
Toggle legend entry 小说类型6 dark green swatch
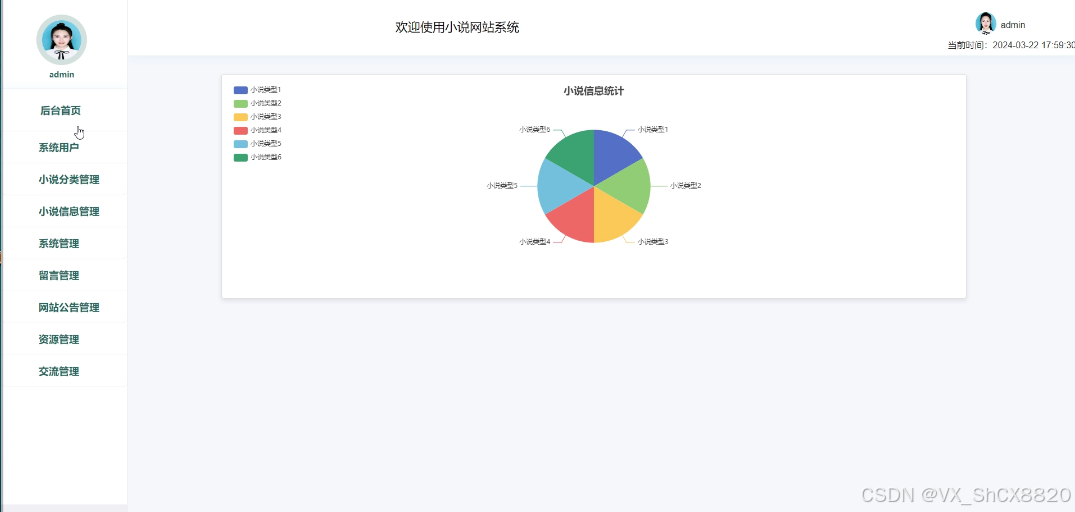241,158
